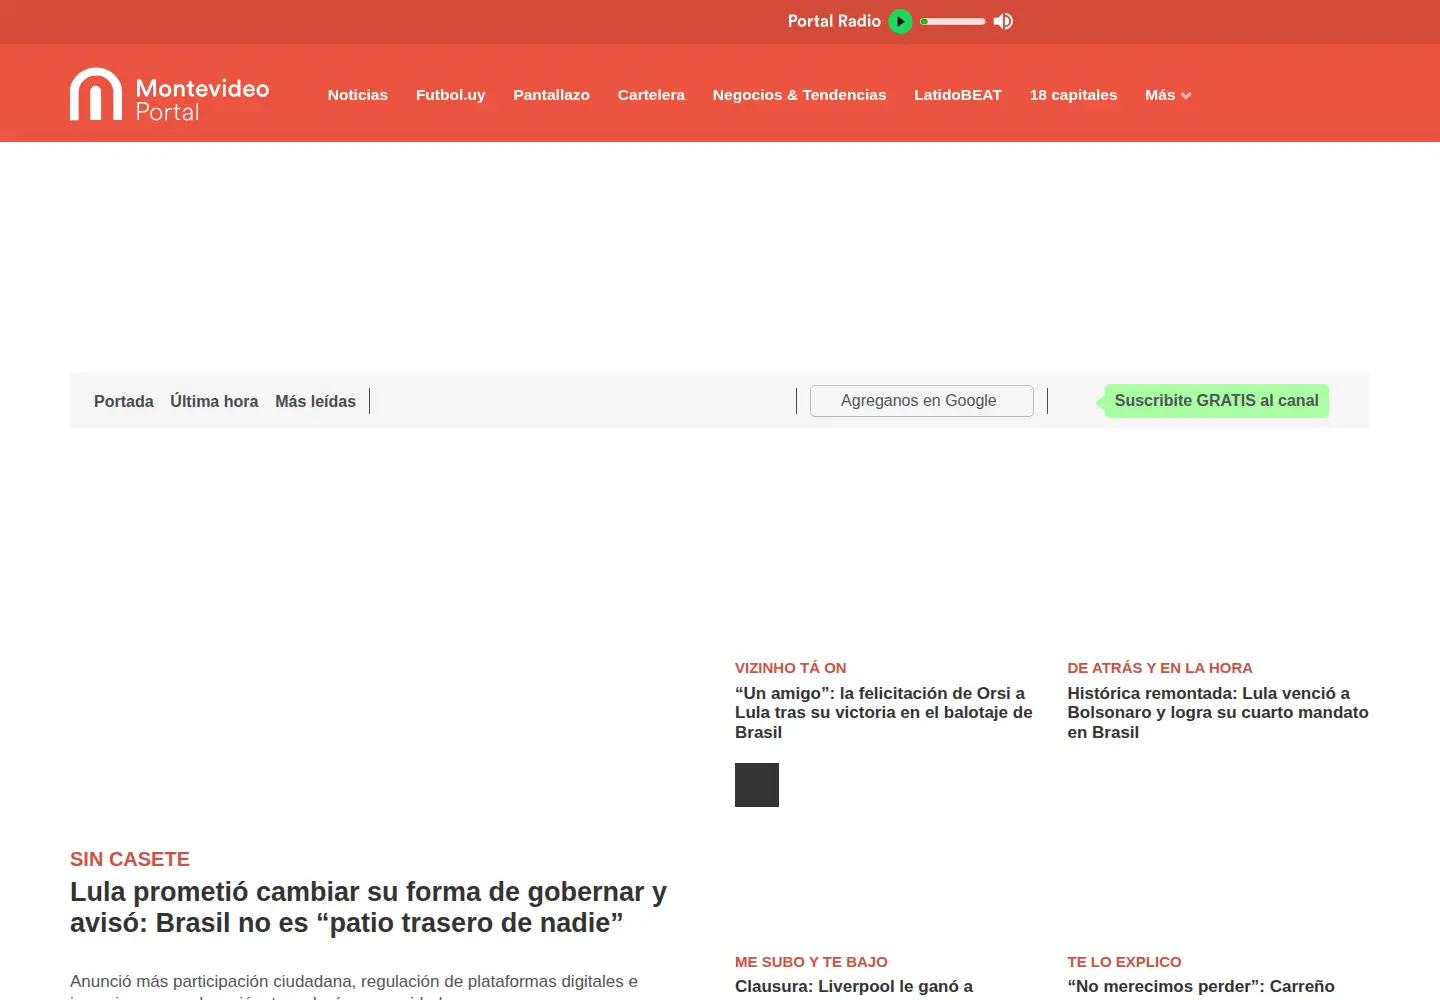This screenshot has height=1000, width=1440.
Task: Open the SIN CASETE category label
Action: pos(130,859)
